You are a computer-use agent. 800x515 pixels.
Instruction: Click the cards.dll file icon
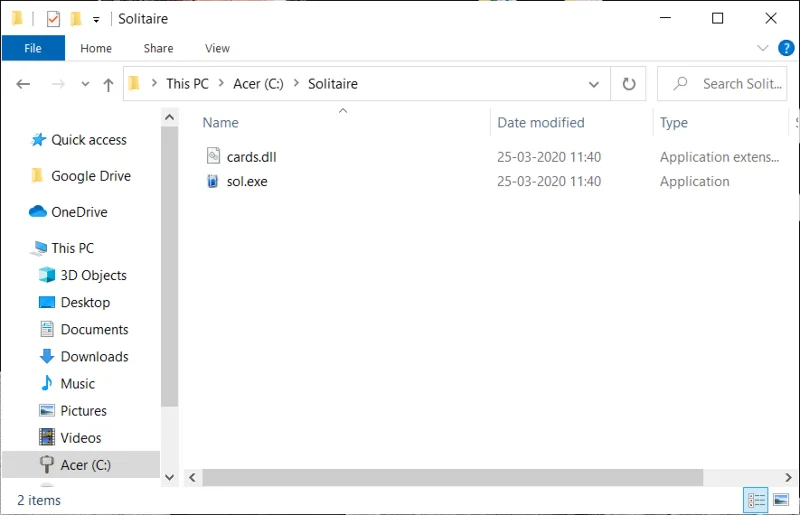(x=213, y=156)
